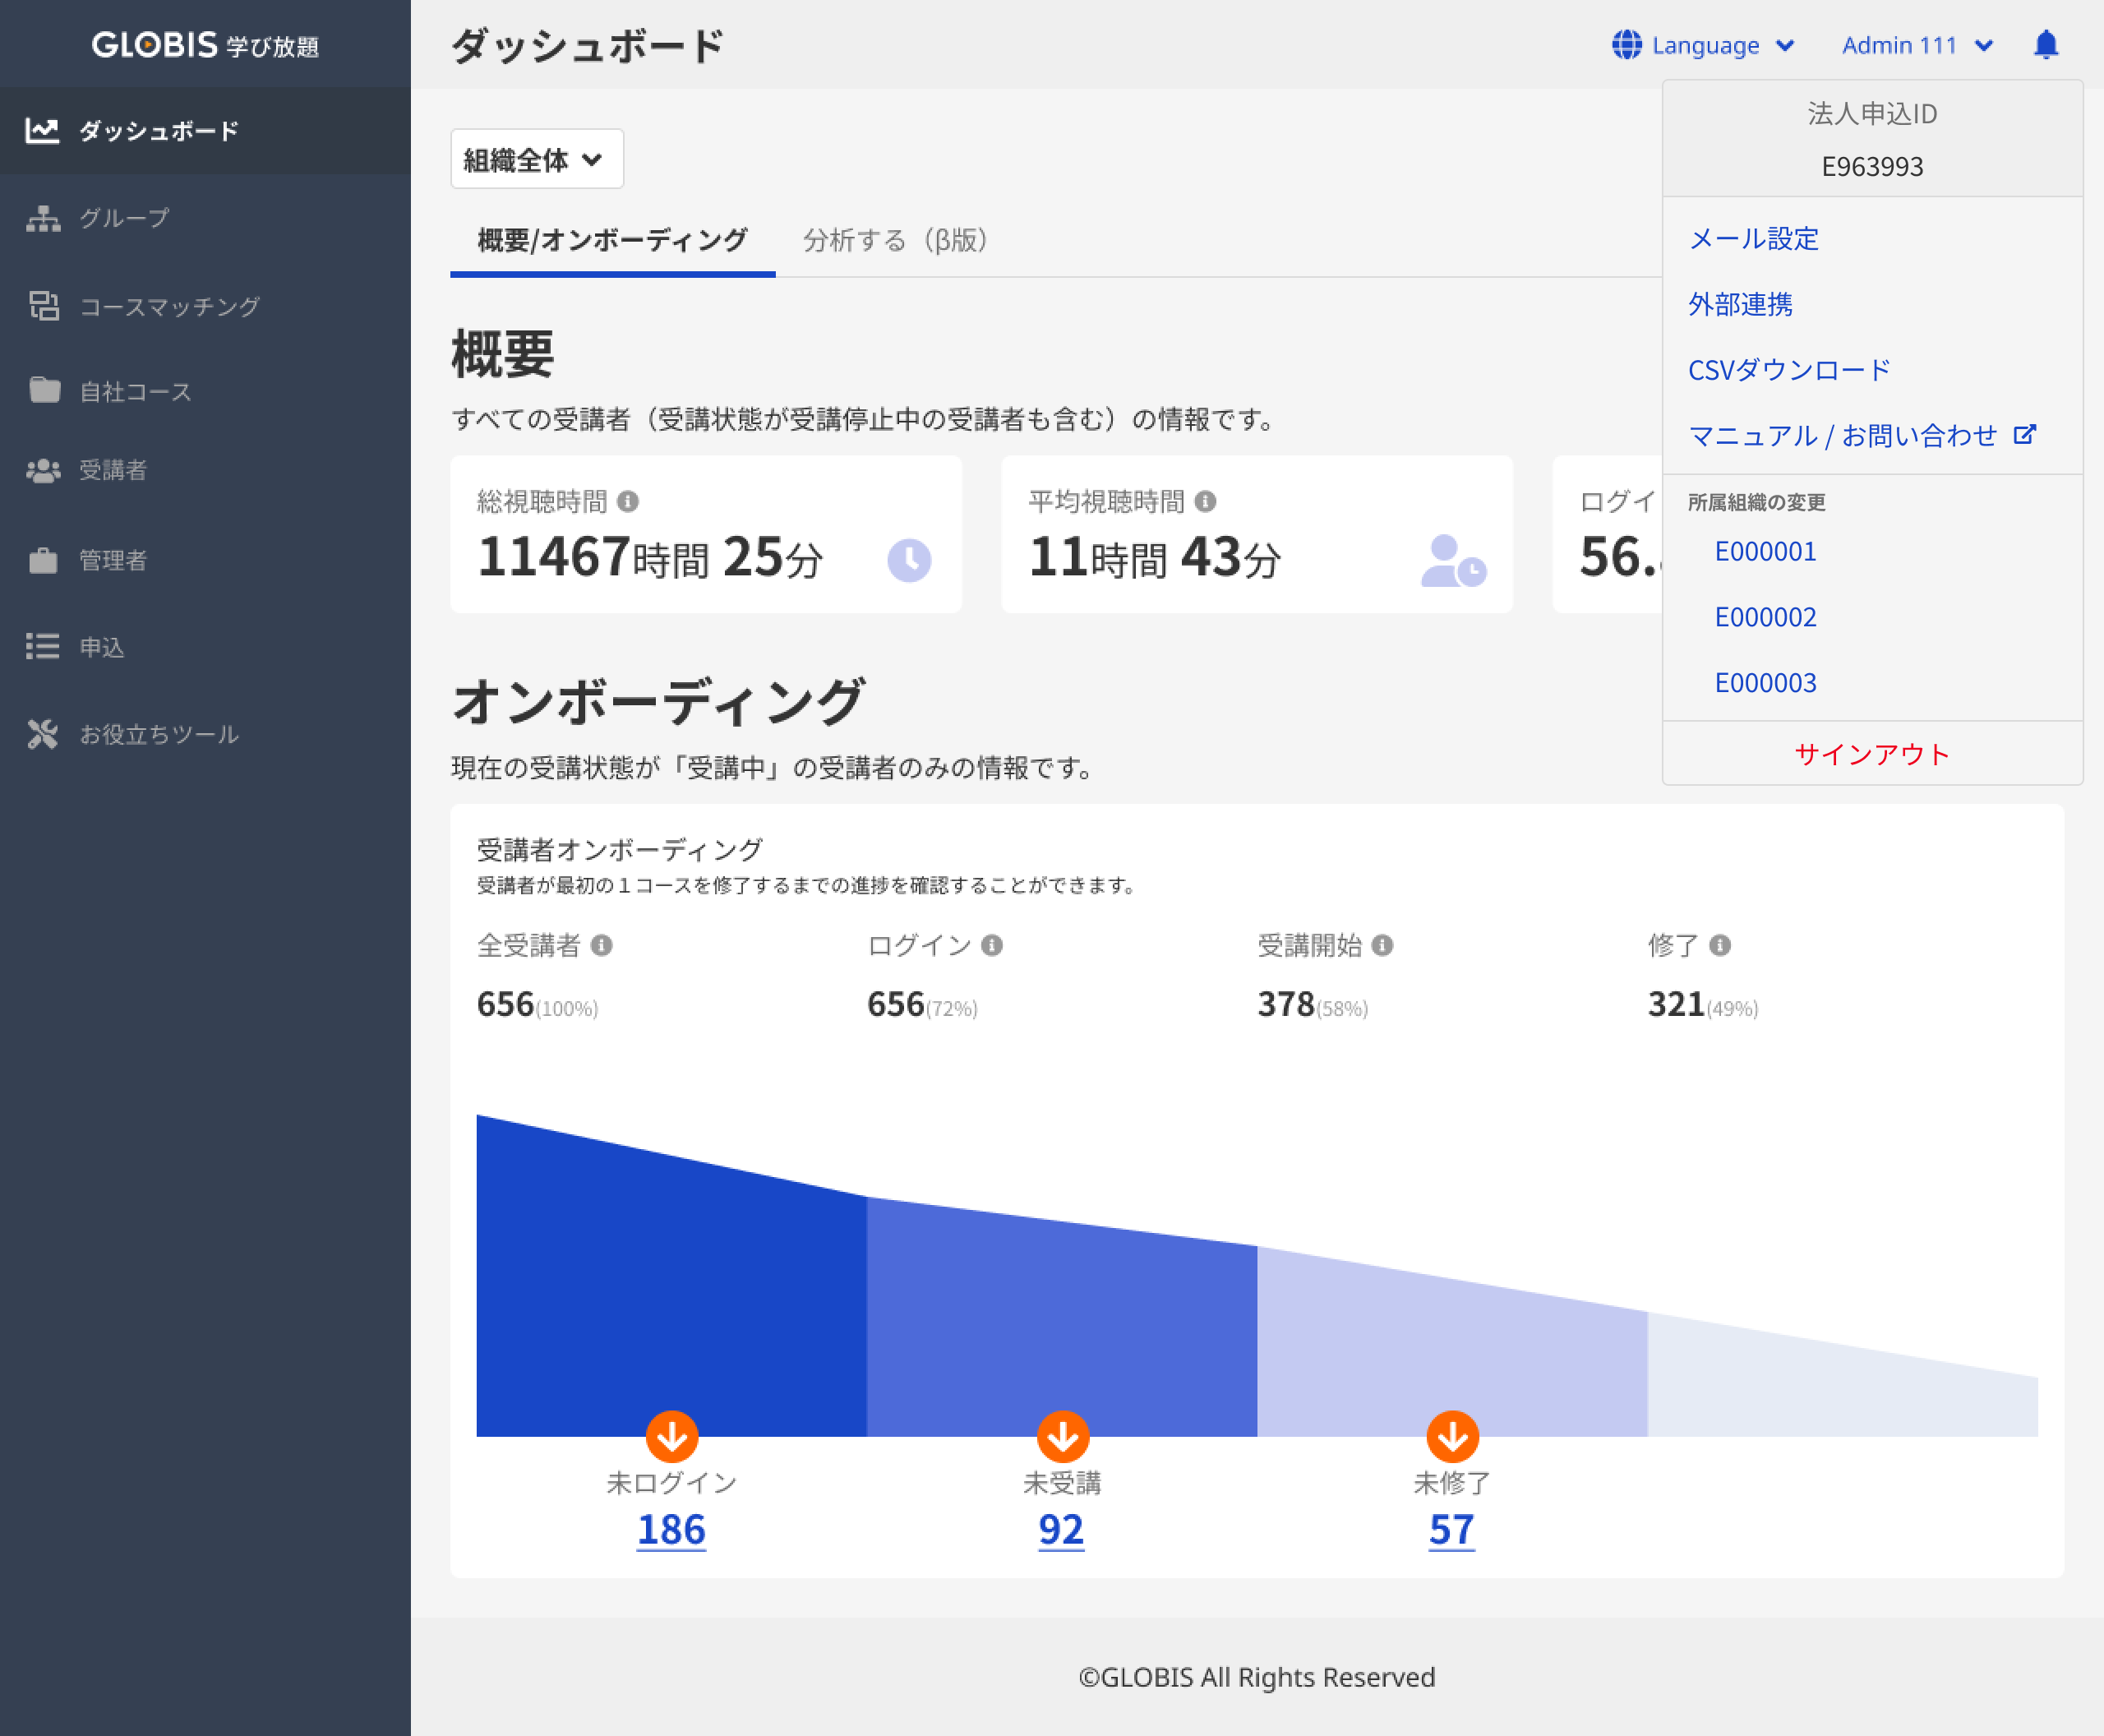Switch organization to E000002

tap(1765, 617)
